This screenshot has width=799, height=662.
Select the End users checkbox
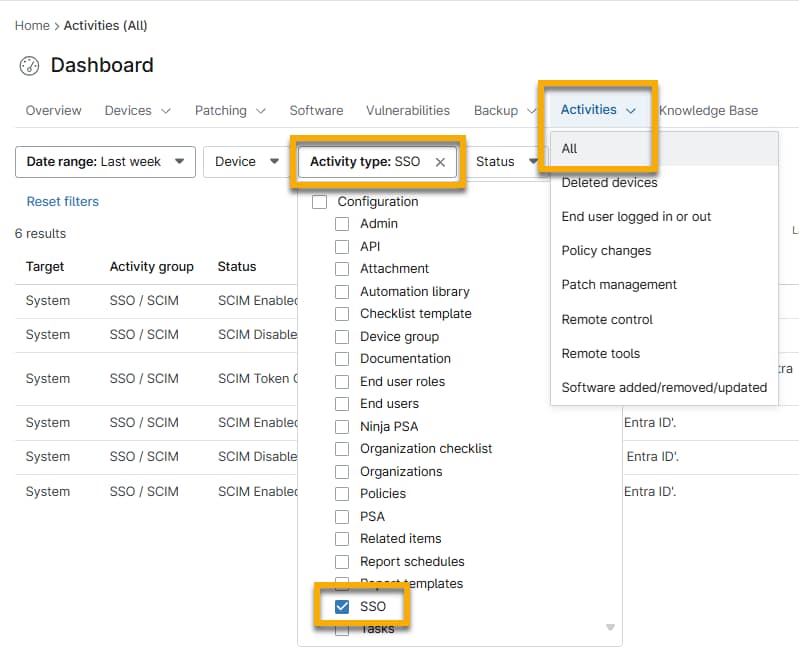click(342, 404)
